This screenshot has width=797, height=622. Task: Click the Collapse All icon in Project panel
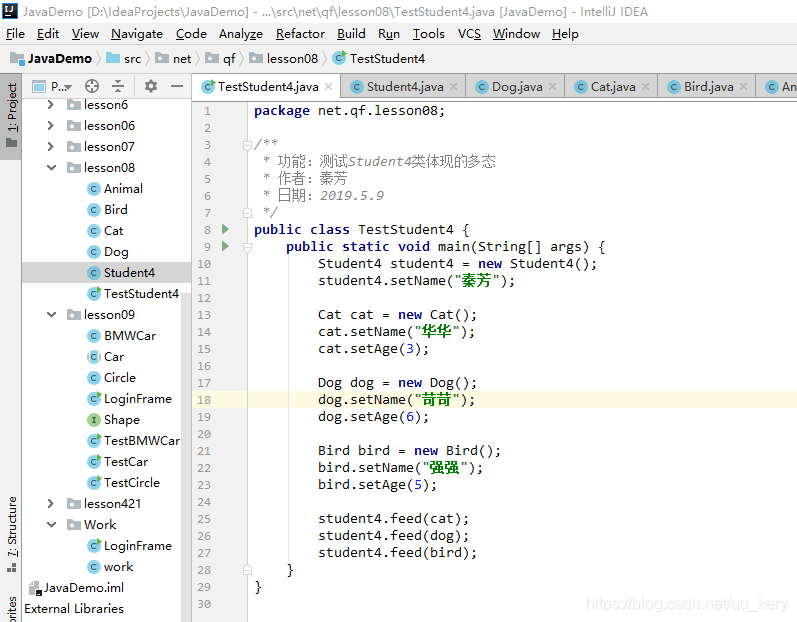coord(118,86)
